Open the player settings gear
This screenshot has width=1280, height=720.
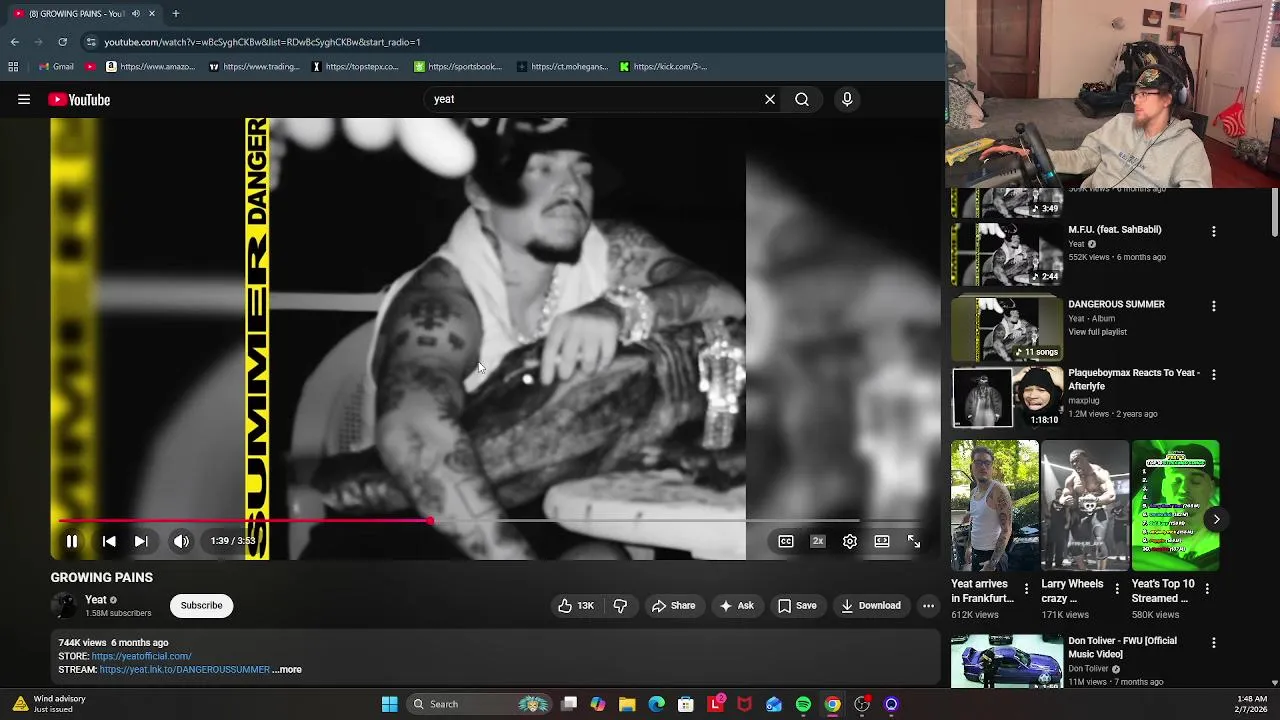pos(850,541)
